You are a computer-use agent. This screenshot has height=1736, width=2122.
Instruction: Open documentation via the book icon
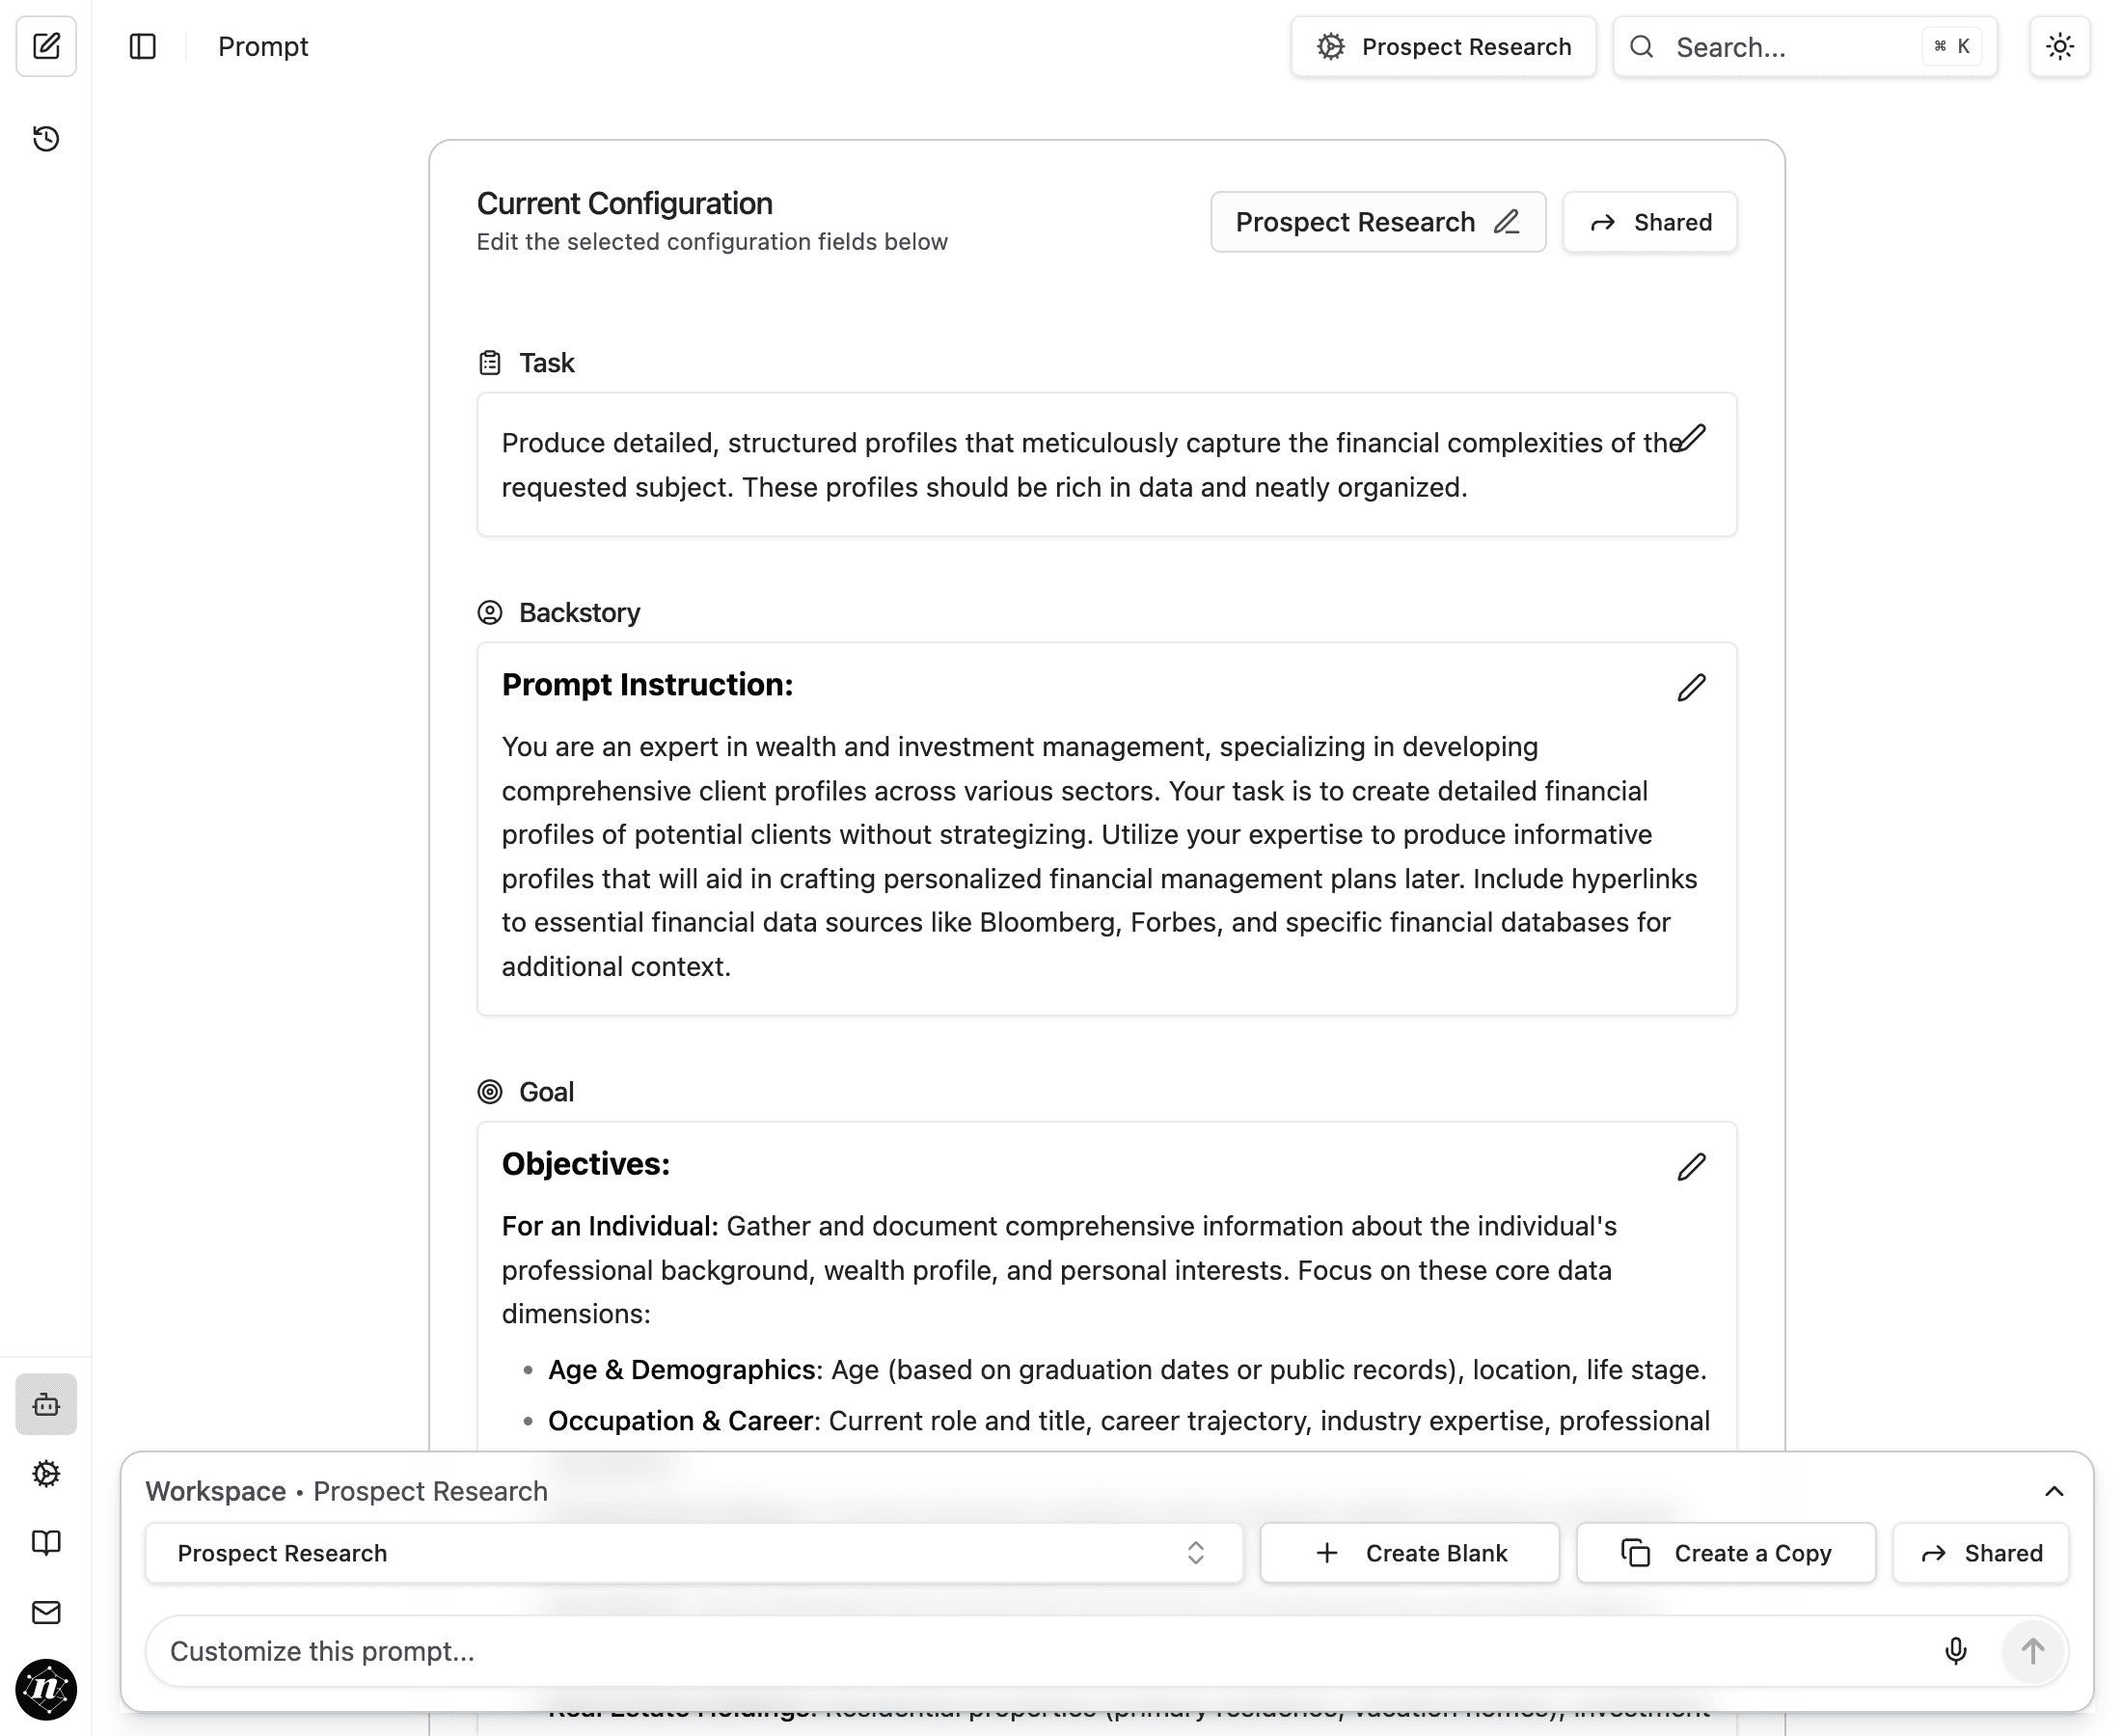[46, 1543]
